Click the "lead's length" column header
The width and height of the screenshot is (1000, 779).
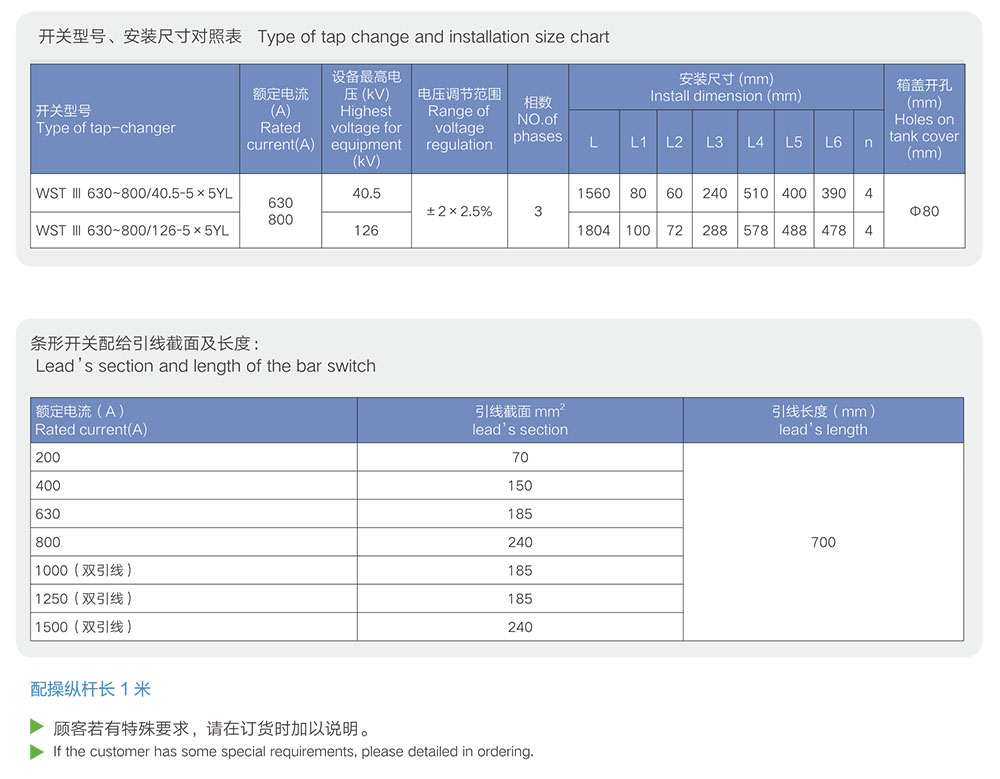(823, 420)
